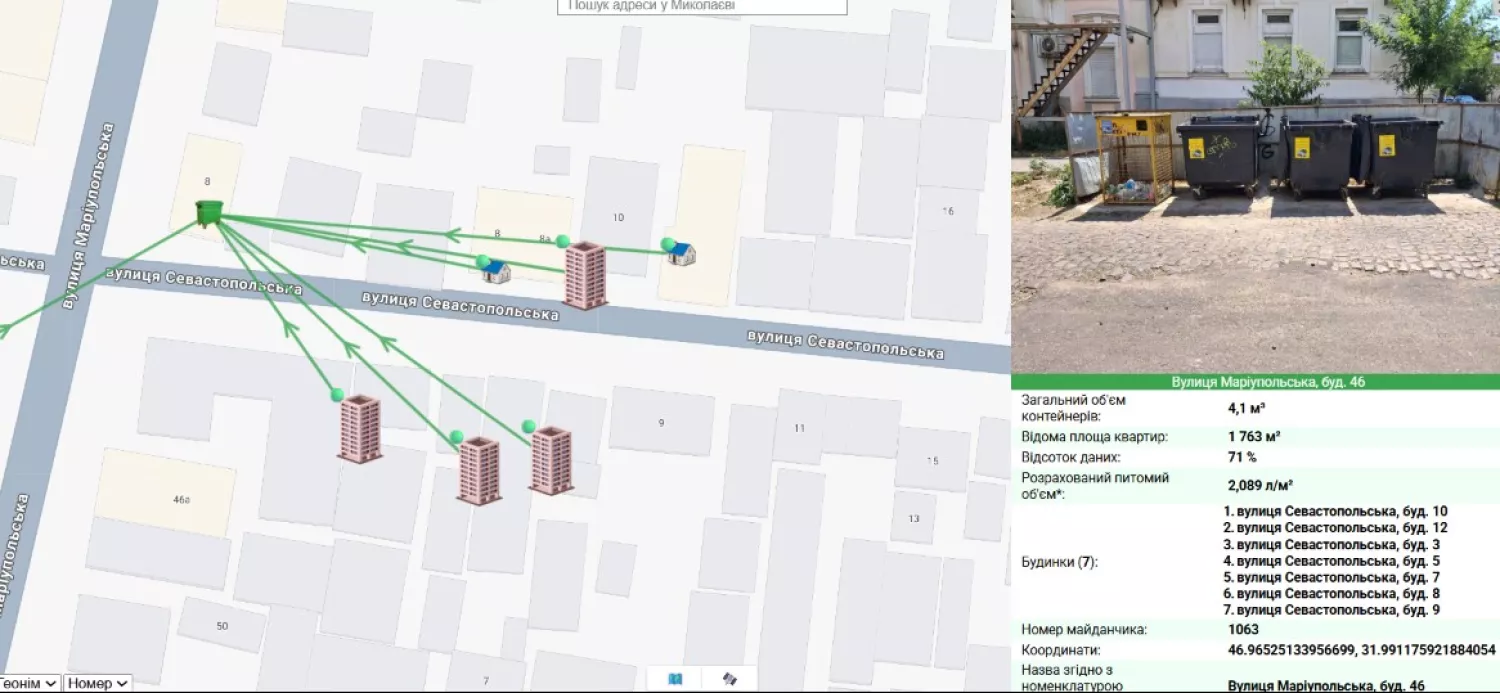Click the 2,089 л/м² specific volume value

[1261, 485]
